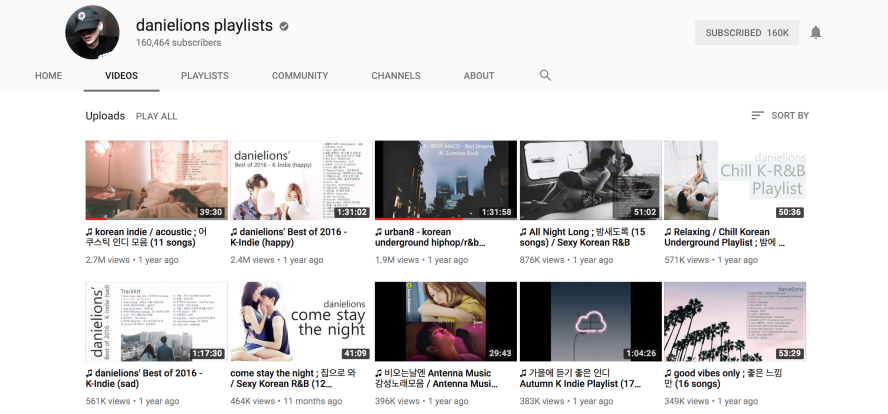888x414 pixels.
Task: Open the Sort By dropdown
Action: point(780,116)
